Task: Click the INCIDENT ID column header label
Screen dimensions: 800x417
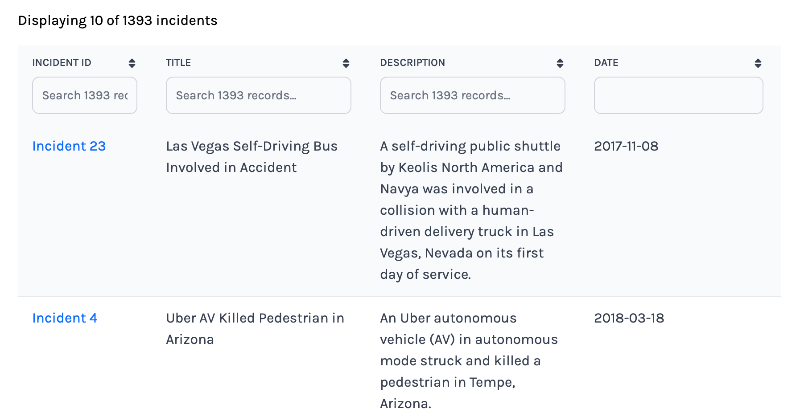Action: [62, 63]
